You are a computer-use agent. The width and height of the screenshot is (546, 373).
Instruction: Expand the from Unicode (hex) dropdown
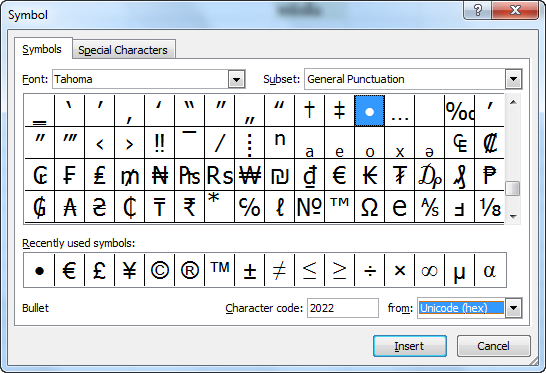tap(513, 308)
